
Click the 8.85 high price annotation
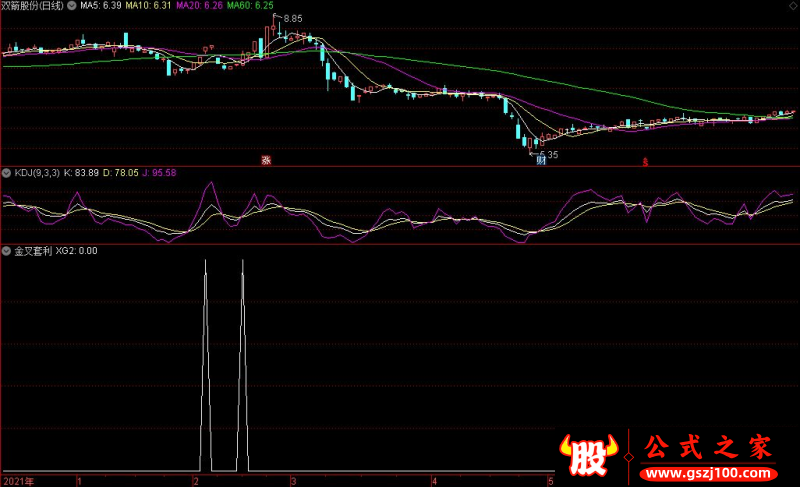tap(292, 19)
